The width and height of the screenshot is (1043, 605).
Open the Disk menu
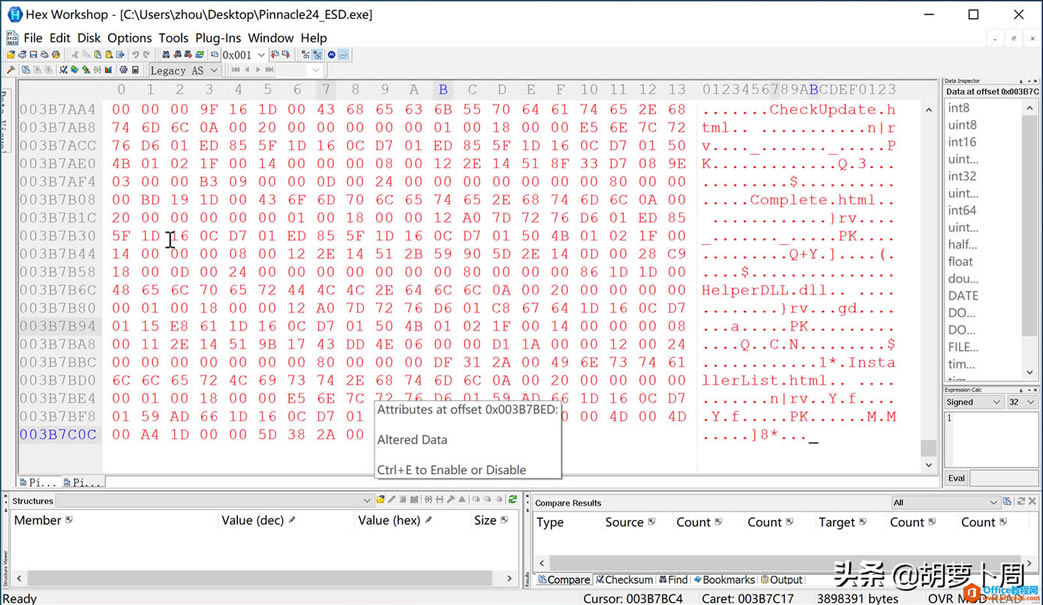coord(88,38)
